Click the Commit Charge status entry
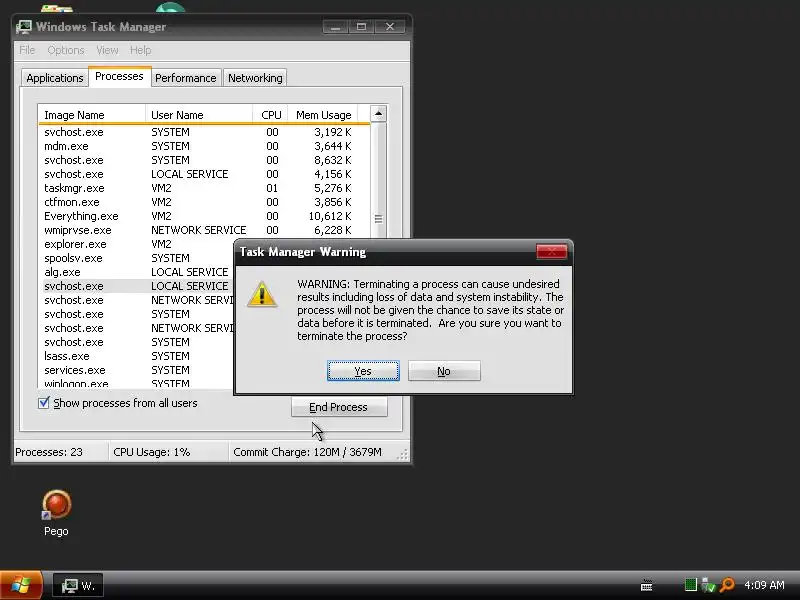 point(307,452)
